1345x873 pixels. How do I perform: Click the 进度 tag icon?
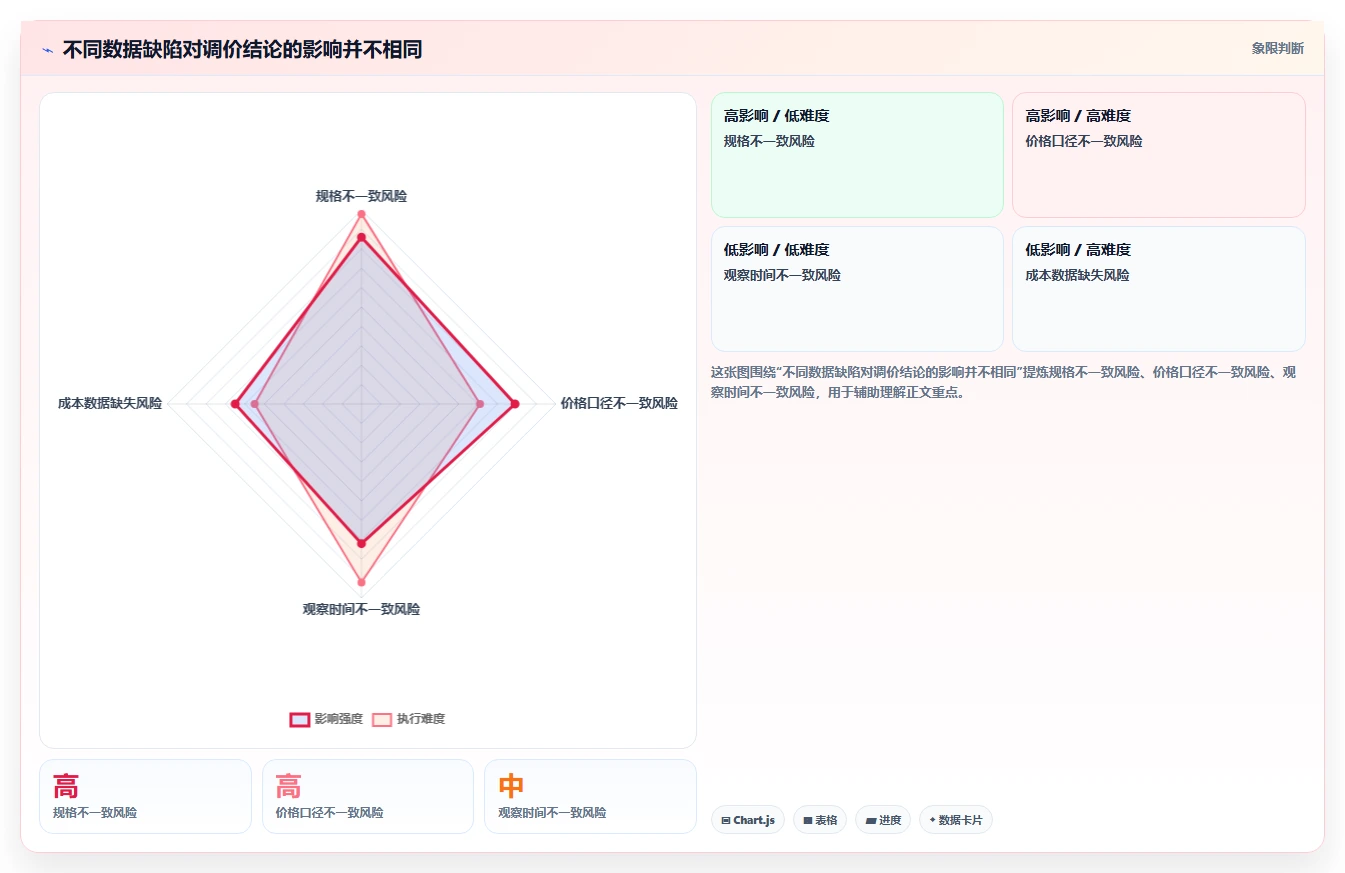(x=870, y=820)
